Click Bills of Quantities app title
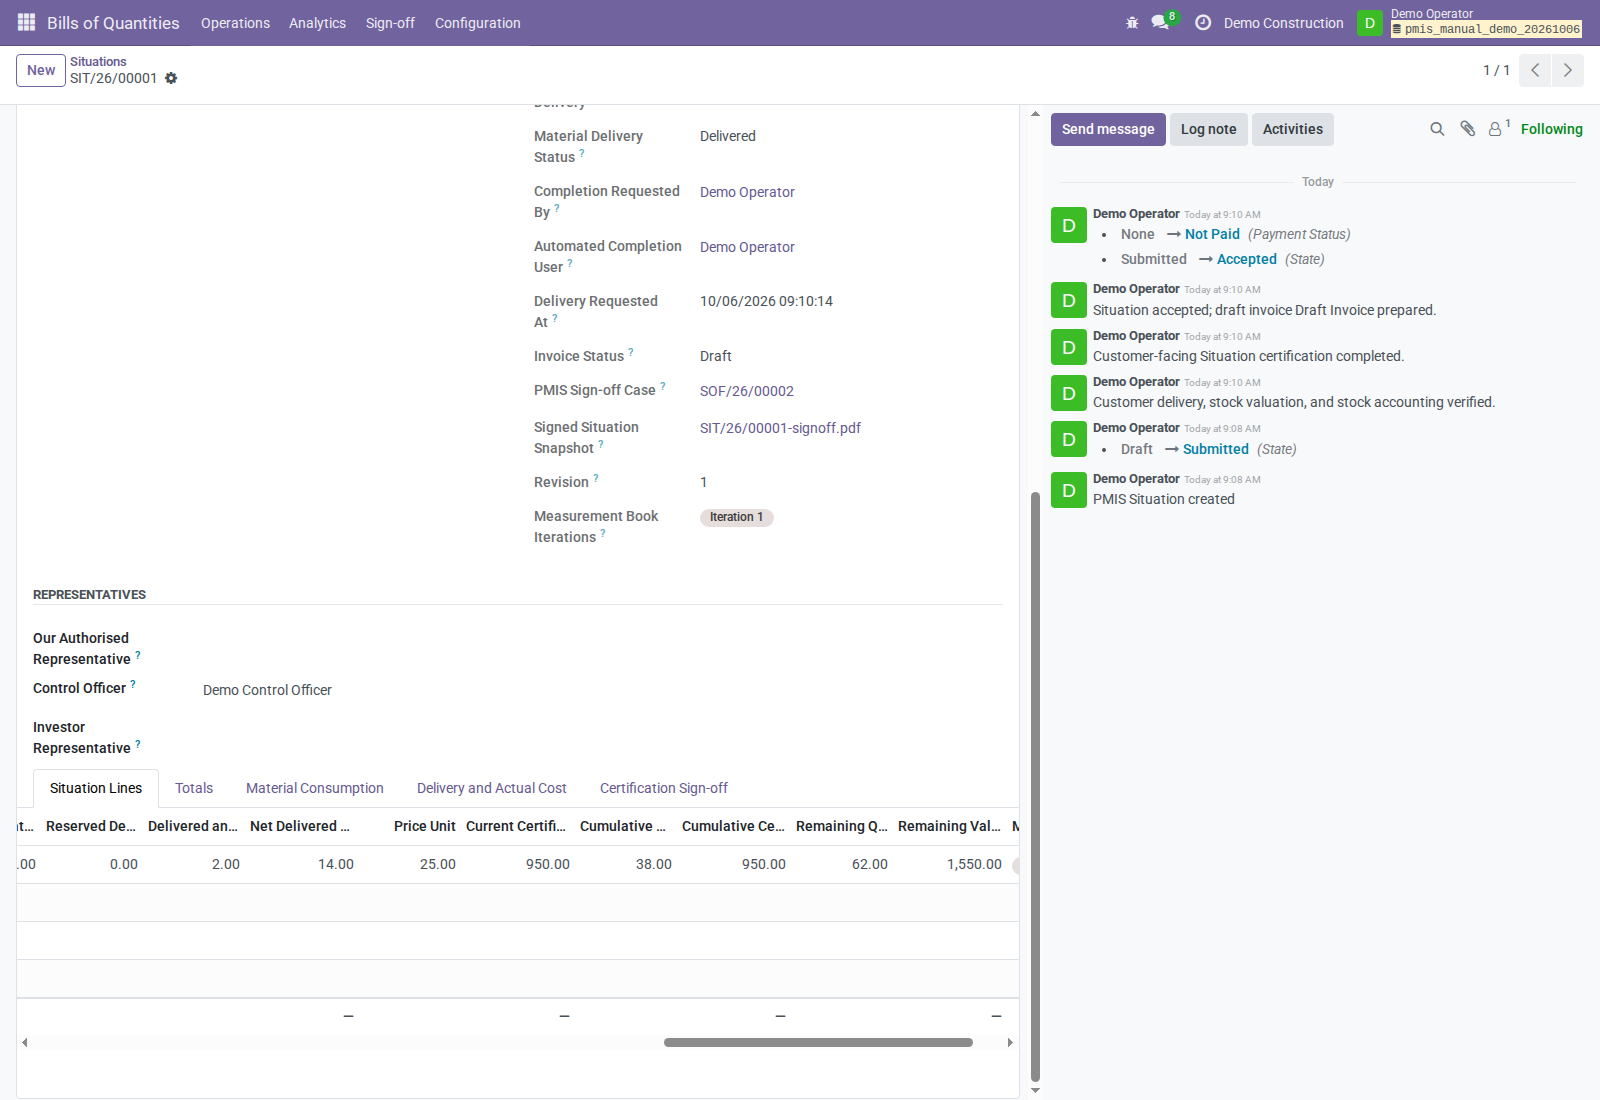The image size is (1600, 1100). coord(113,23)
